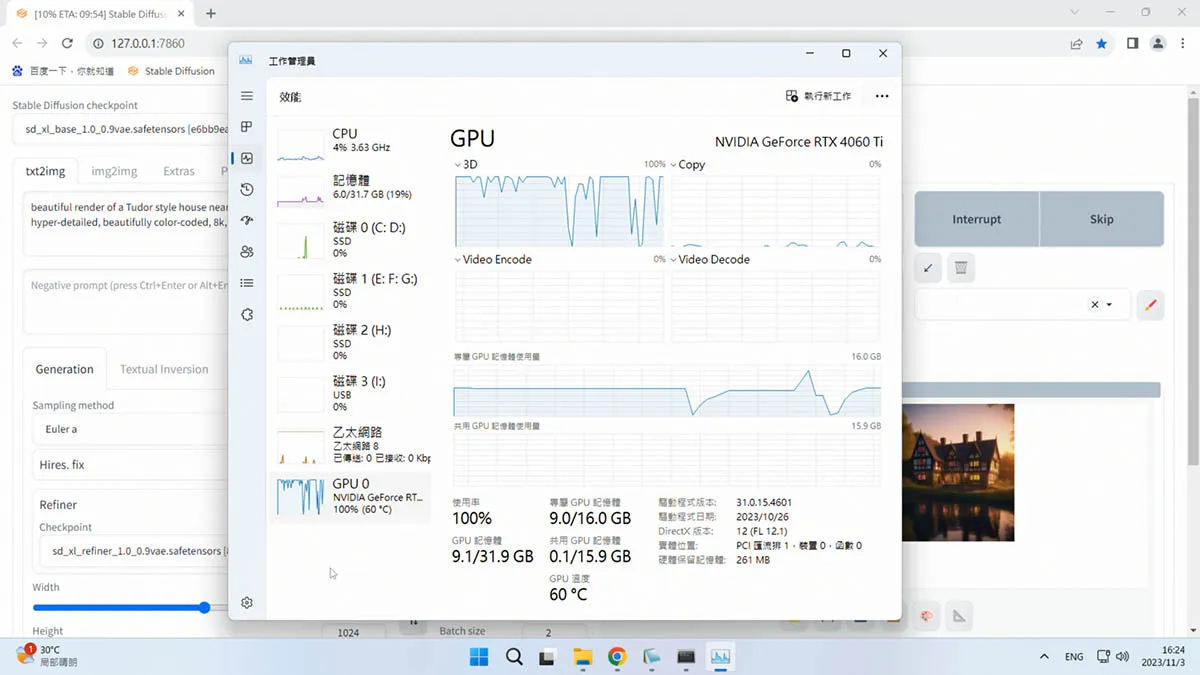
Task: Select GPU 0 in the performance list
Action: point(351,497)
